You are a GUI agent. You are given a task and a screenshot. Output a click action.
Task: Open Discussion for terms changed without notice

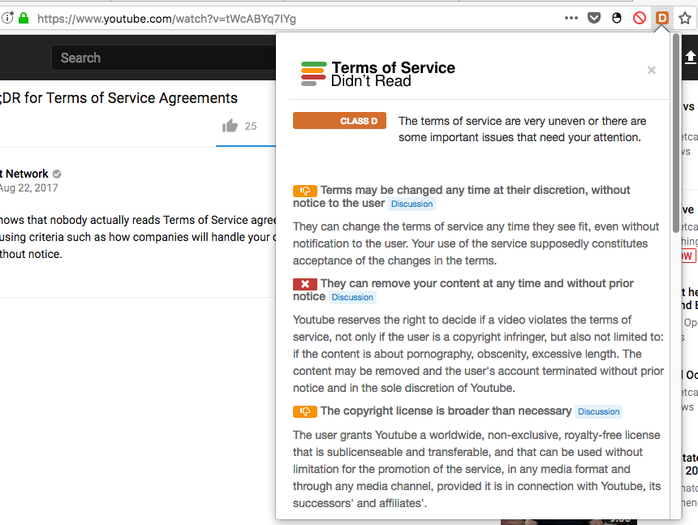[x=412, y=204]
